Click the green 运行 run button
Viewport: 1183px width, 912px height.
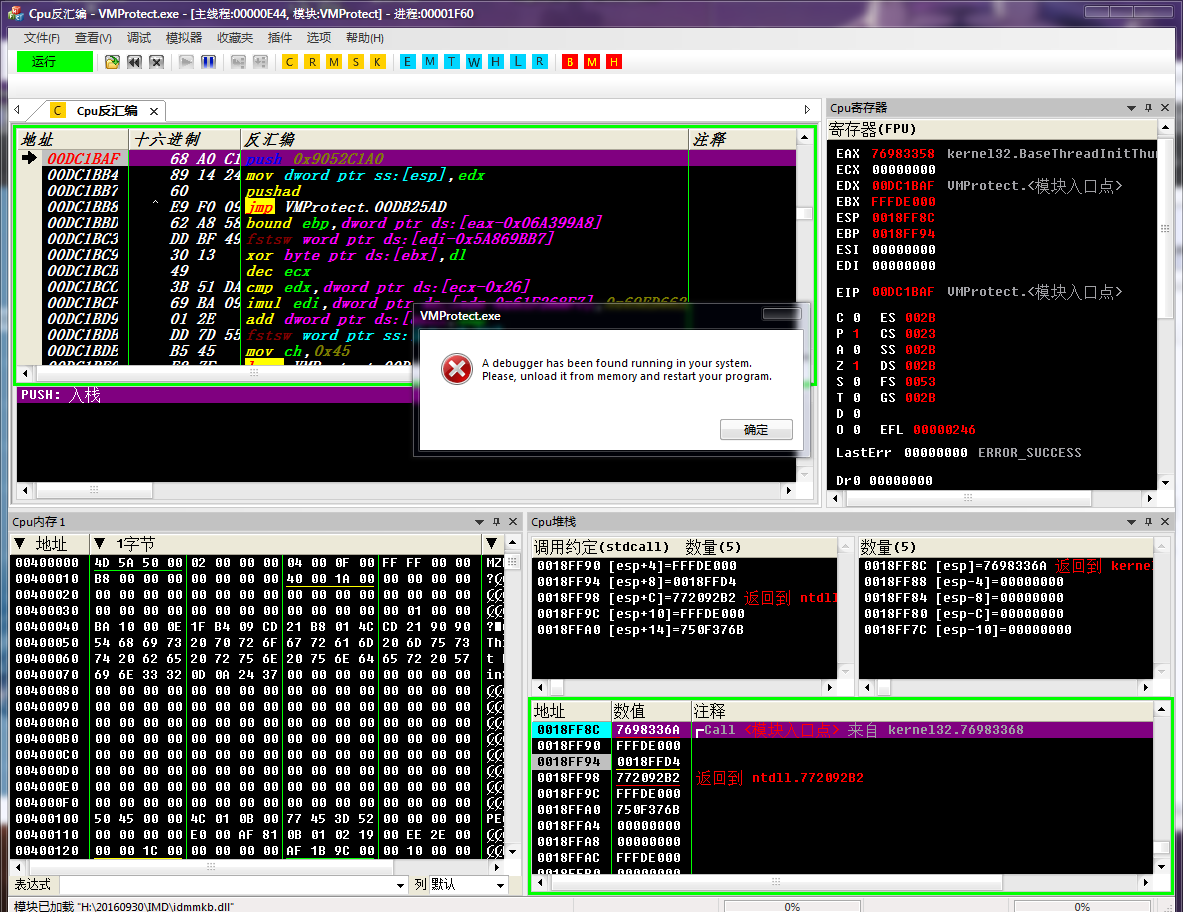(x=54, y=62)
